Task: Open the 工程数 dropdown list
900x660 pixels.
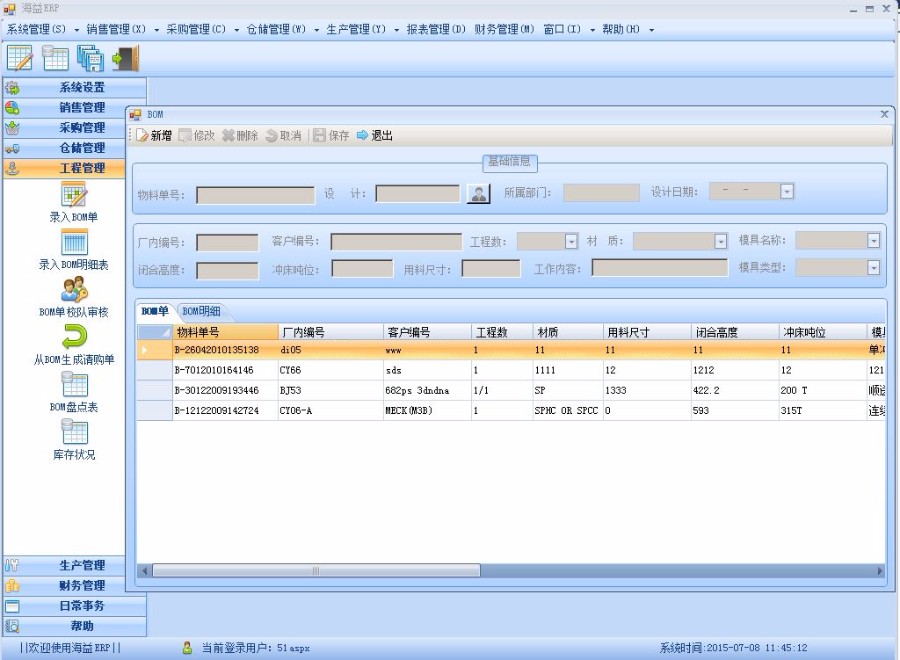Action: [571, 241]
